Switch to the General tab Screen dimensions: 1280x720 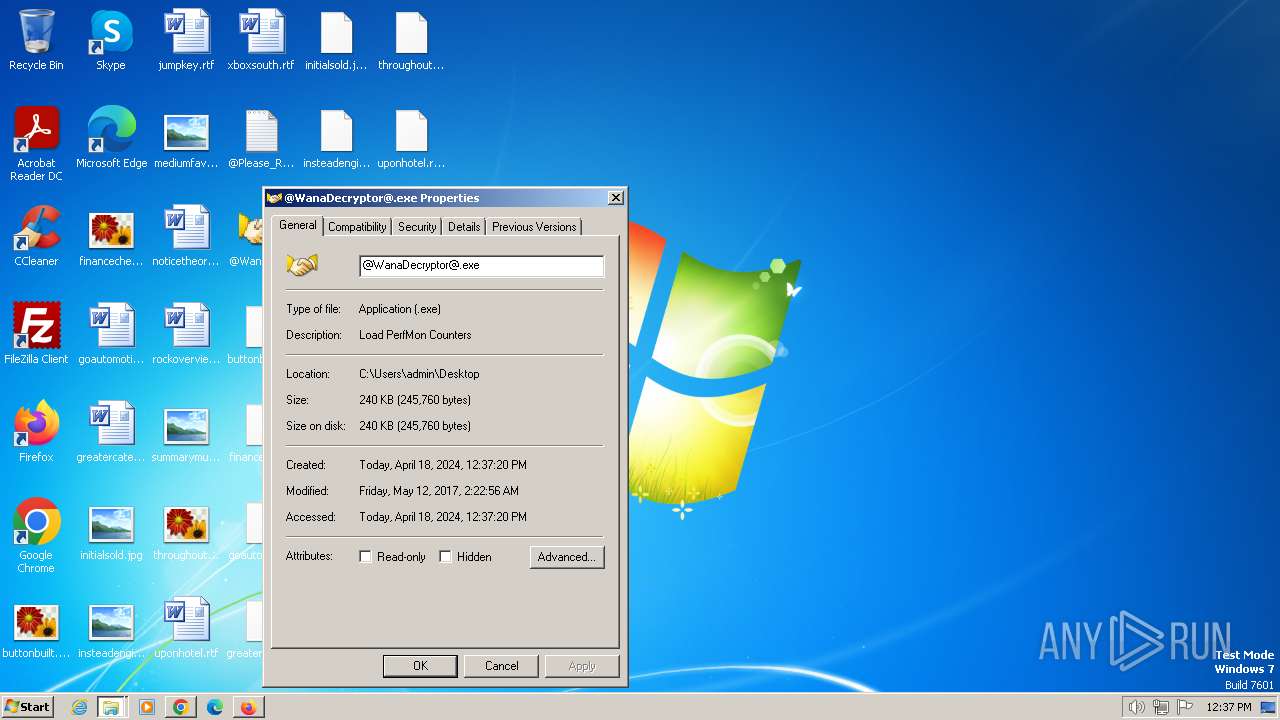click(x=298, y=225)
